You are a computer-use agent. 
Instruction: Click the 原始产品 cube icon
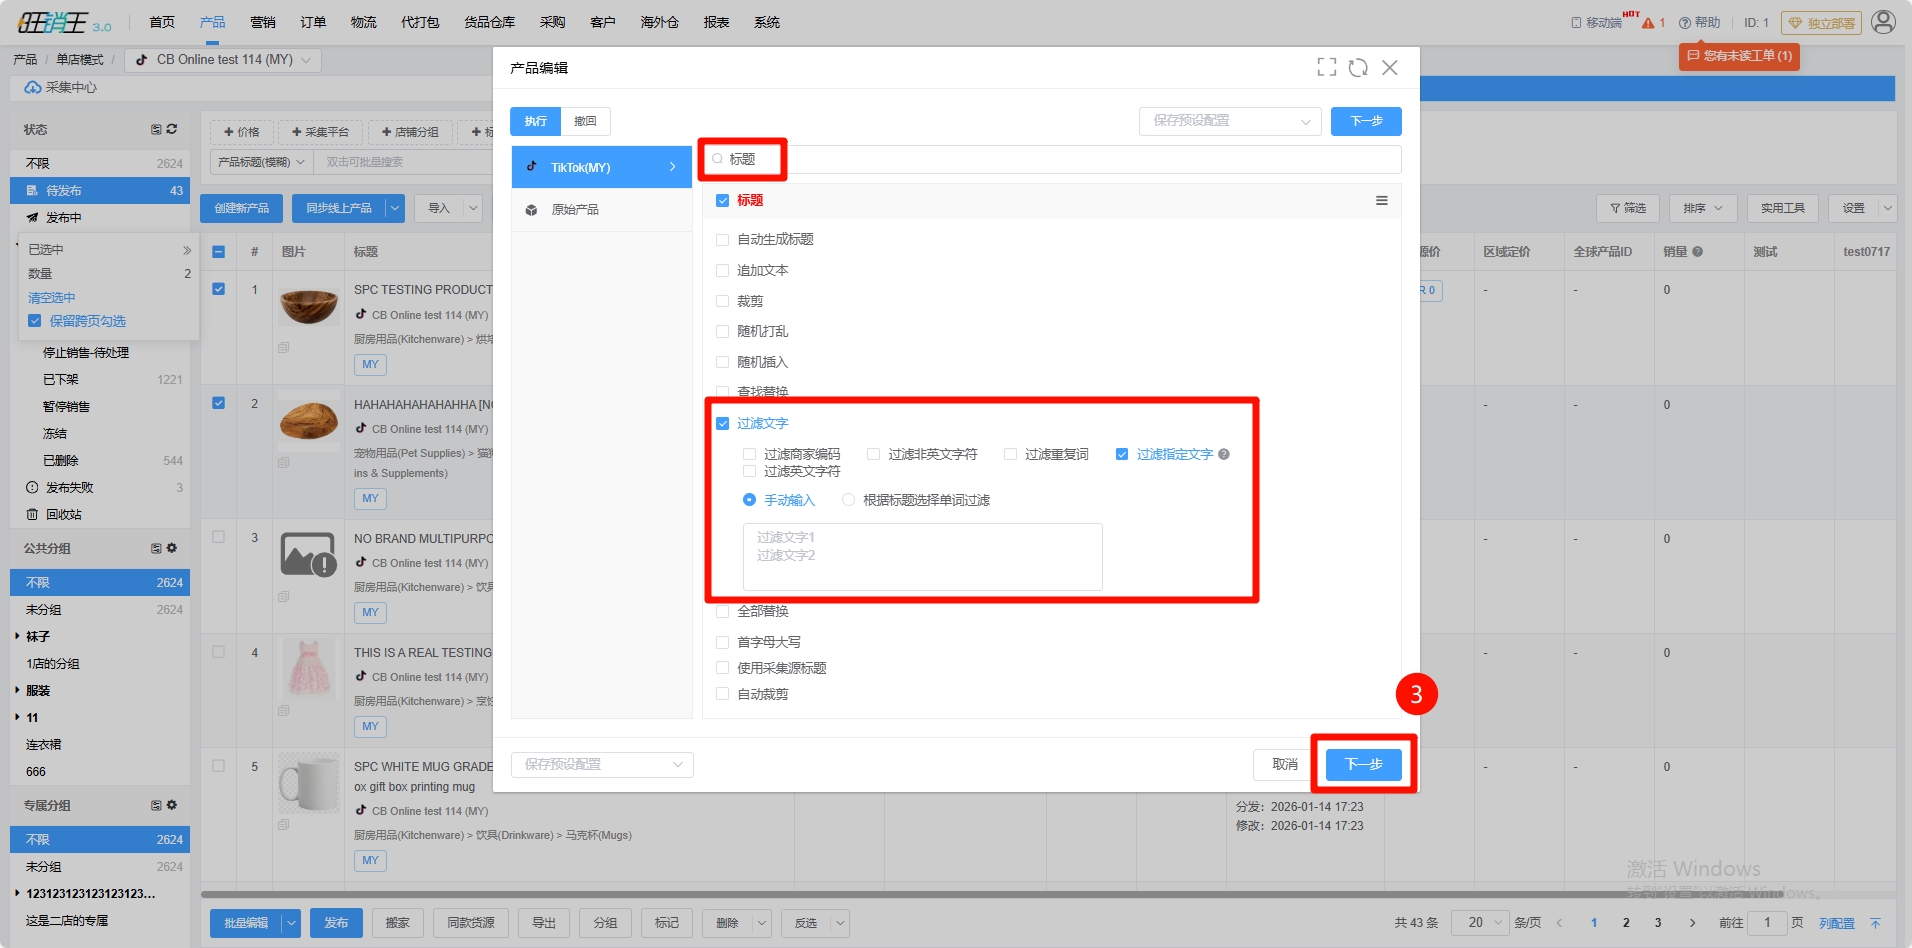tap(532, 210)
